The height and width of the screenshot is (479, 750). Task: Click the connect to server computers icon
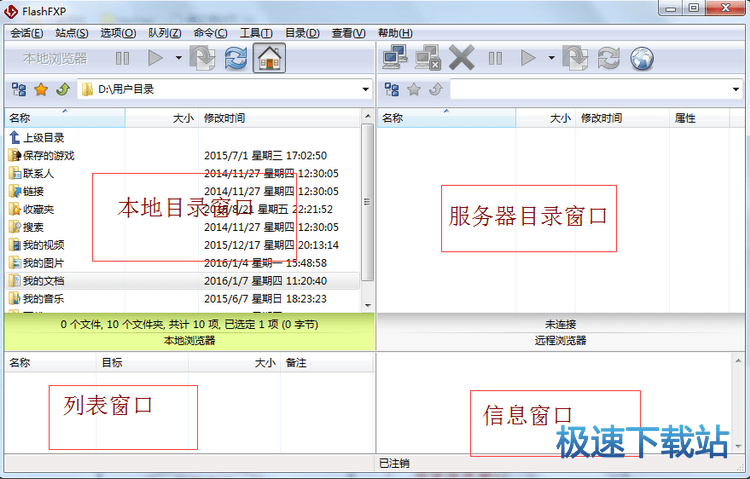point(395,57)
